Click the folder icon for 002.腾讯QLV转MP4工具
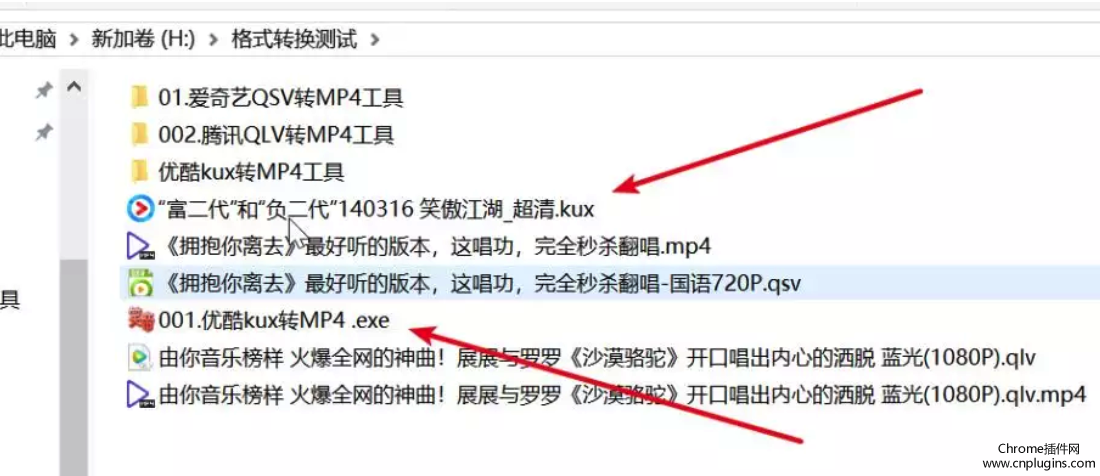Image resolution: width=1100 pixels, height=476 pixels. (139, 135)
